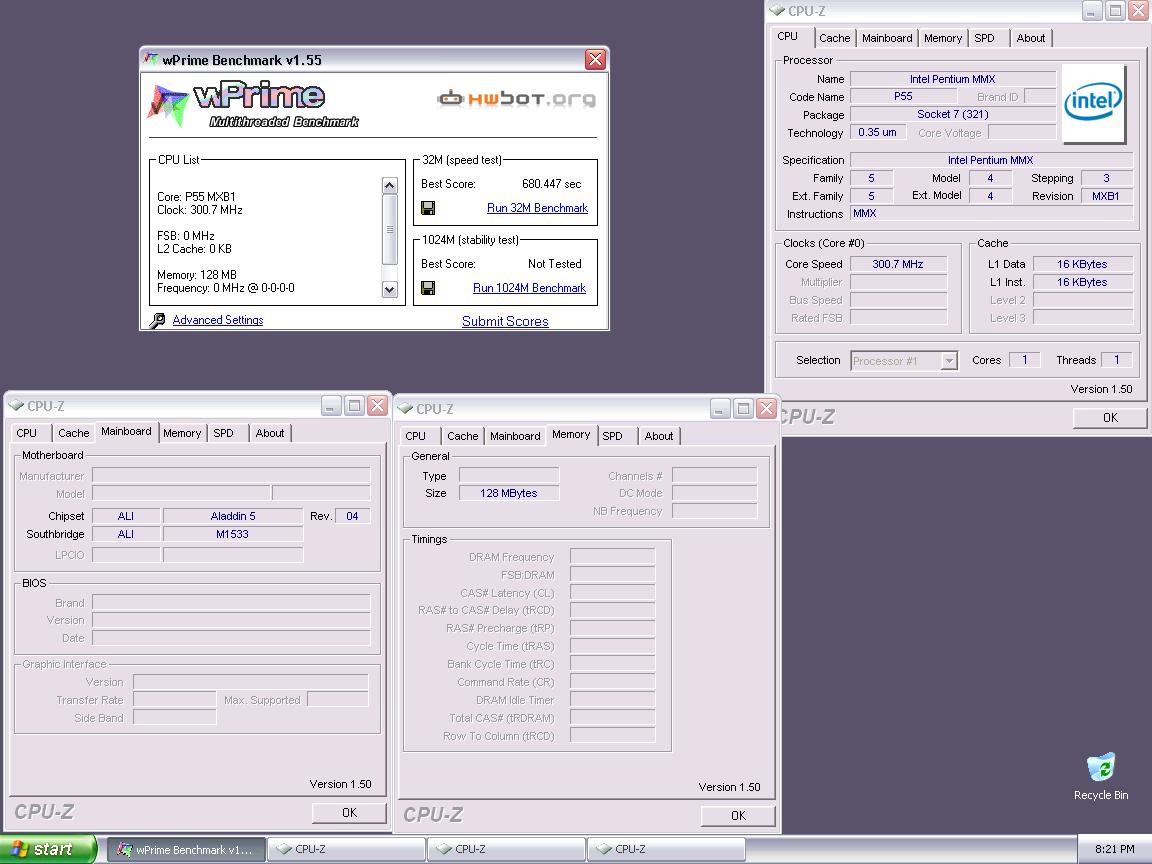Click the L1 Inst. 16 KBytes field

tap(1081, 282)
